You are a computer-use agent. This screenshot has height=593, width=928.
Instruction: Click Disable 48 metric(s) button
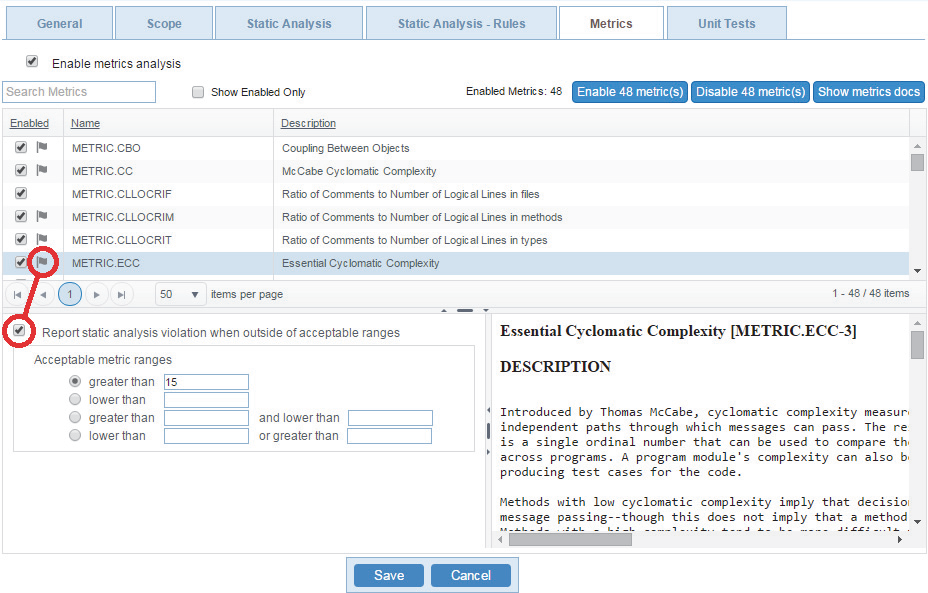point(750,92)
